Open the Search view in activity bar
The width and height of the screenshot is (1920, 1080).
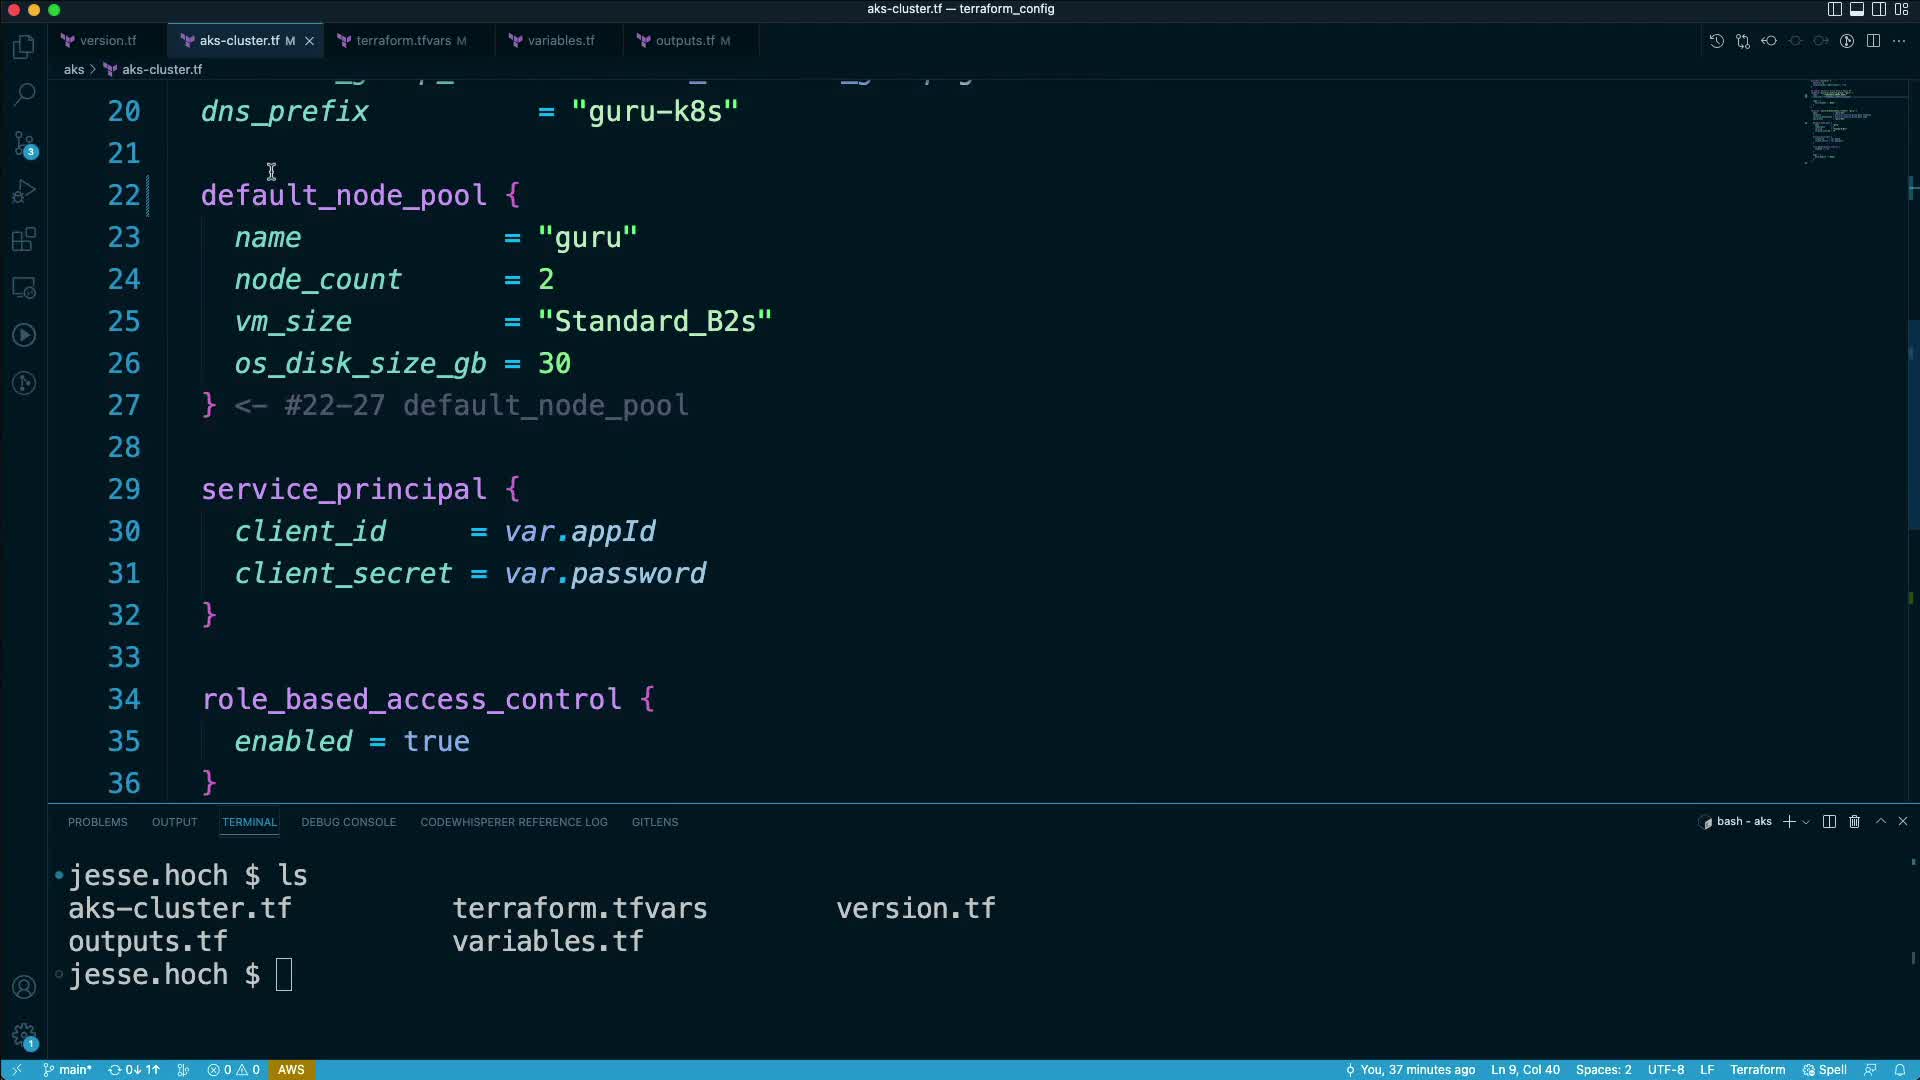point(24,95)
